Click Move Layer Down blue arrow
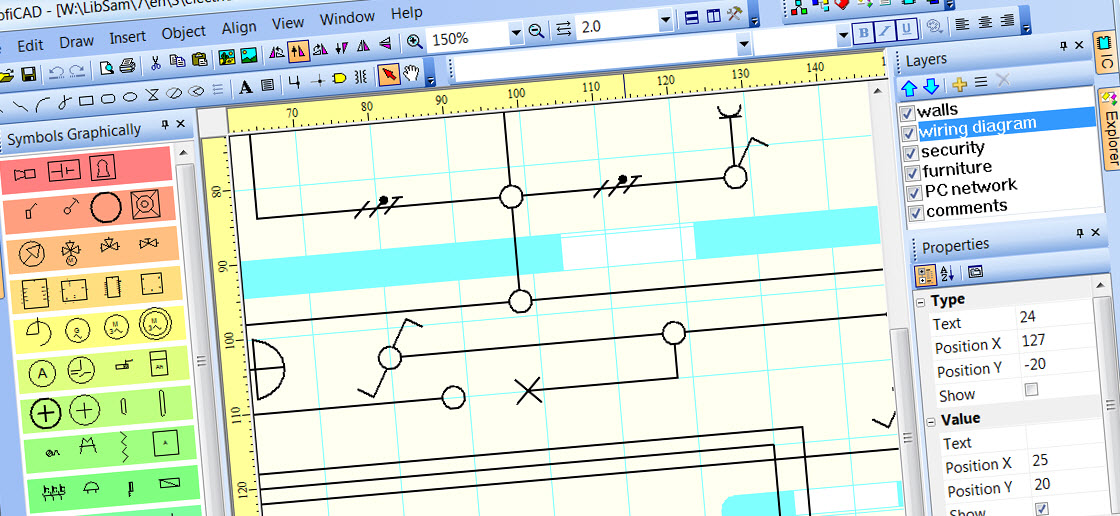The height and width of the screenshot is (516, 1120). [931, 86]
